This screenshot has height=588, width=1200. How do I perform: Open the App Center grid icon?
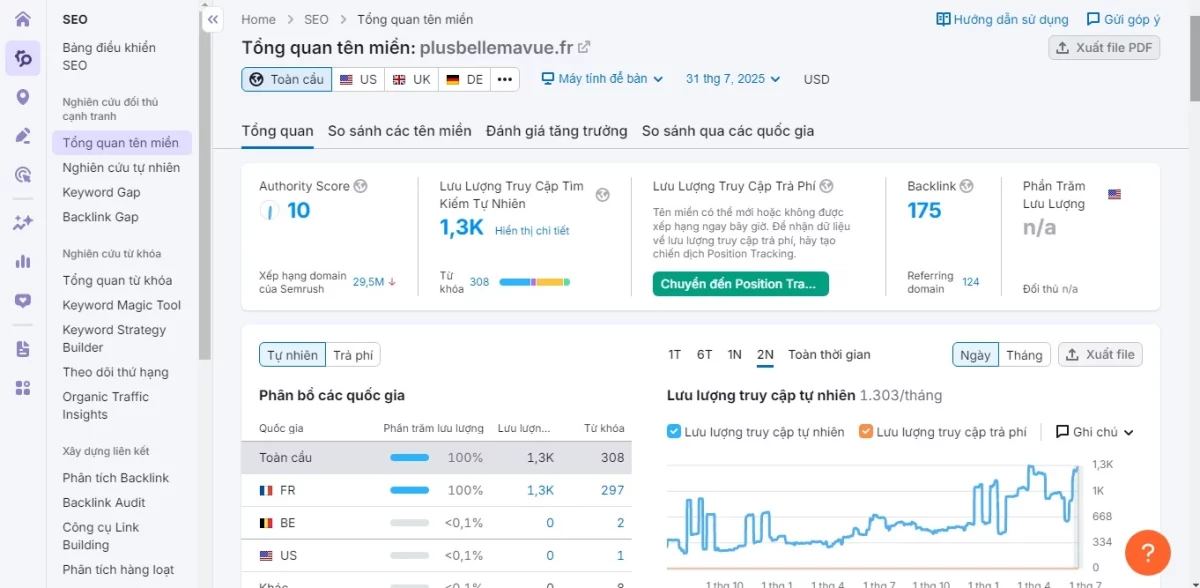pyautogui.click(x=23, y=388)
